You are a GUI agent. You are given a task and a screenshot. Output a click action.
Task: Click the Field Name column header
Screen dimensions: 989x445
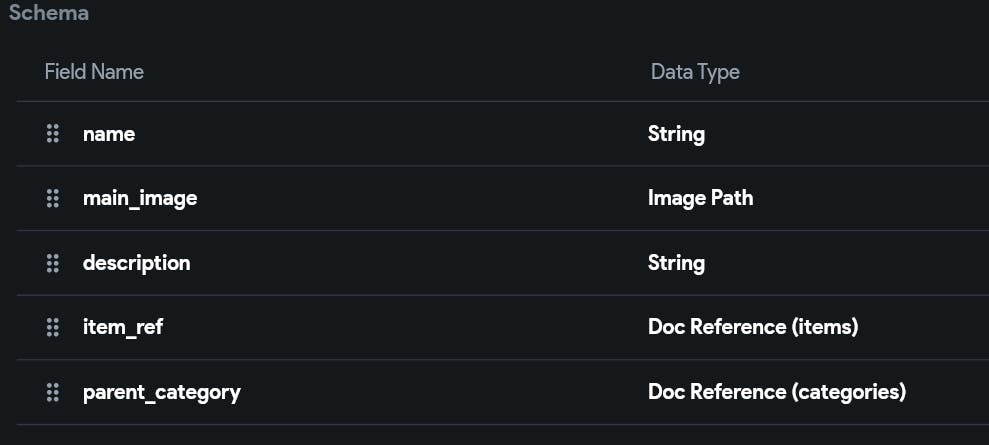pyautogui.click(x=94, y=72)
